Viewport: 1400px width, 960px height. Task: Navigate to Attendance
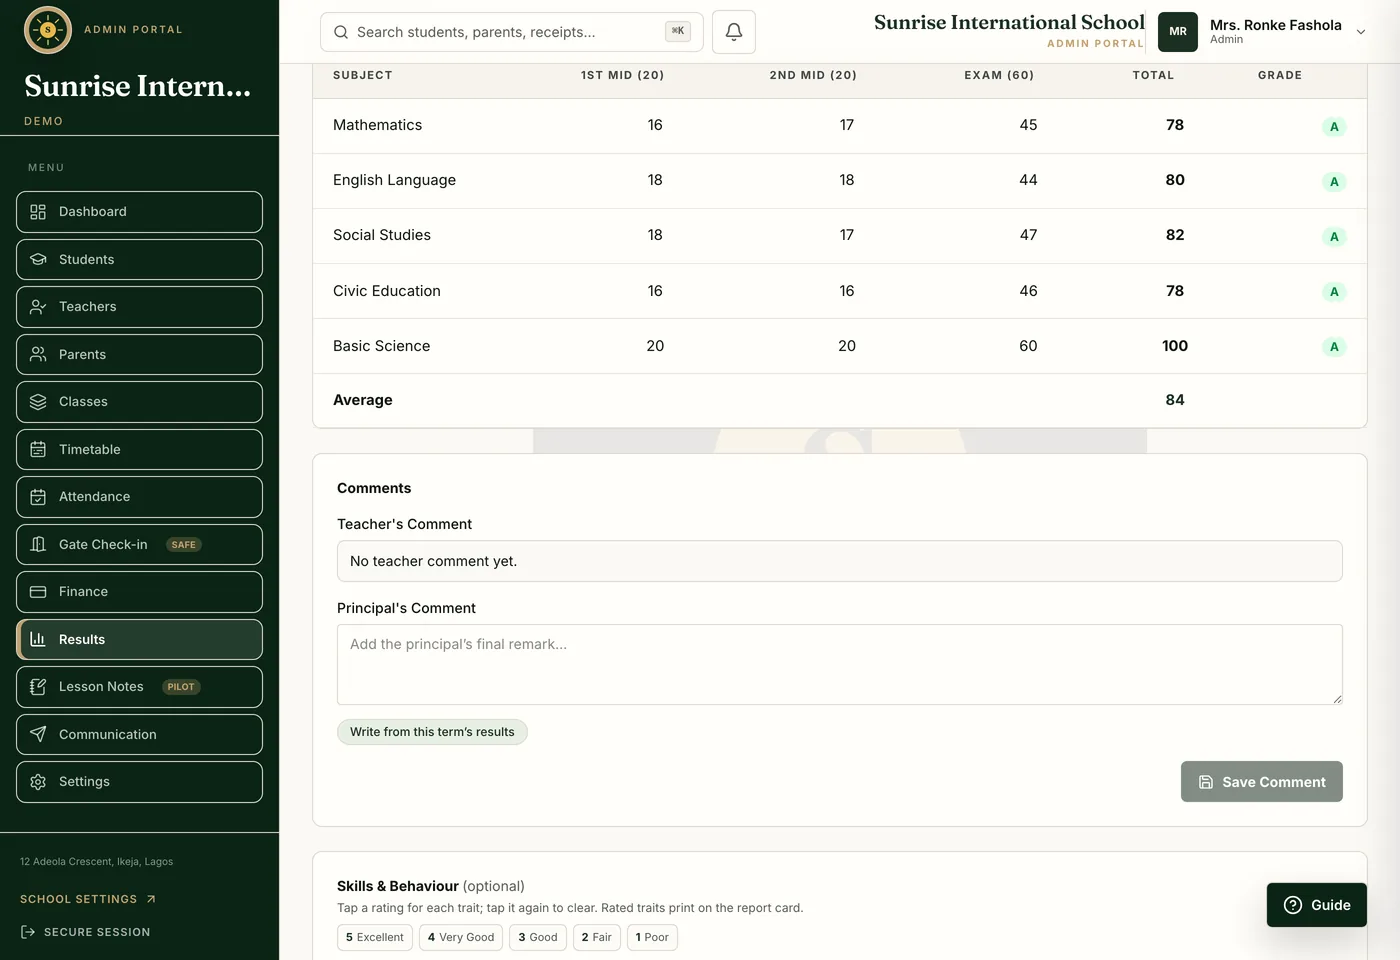(139, 497)
